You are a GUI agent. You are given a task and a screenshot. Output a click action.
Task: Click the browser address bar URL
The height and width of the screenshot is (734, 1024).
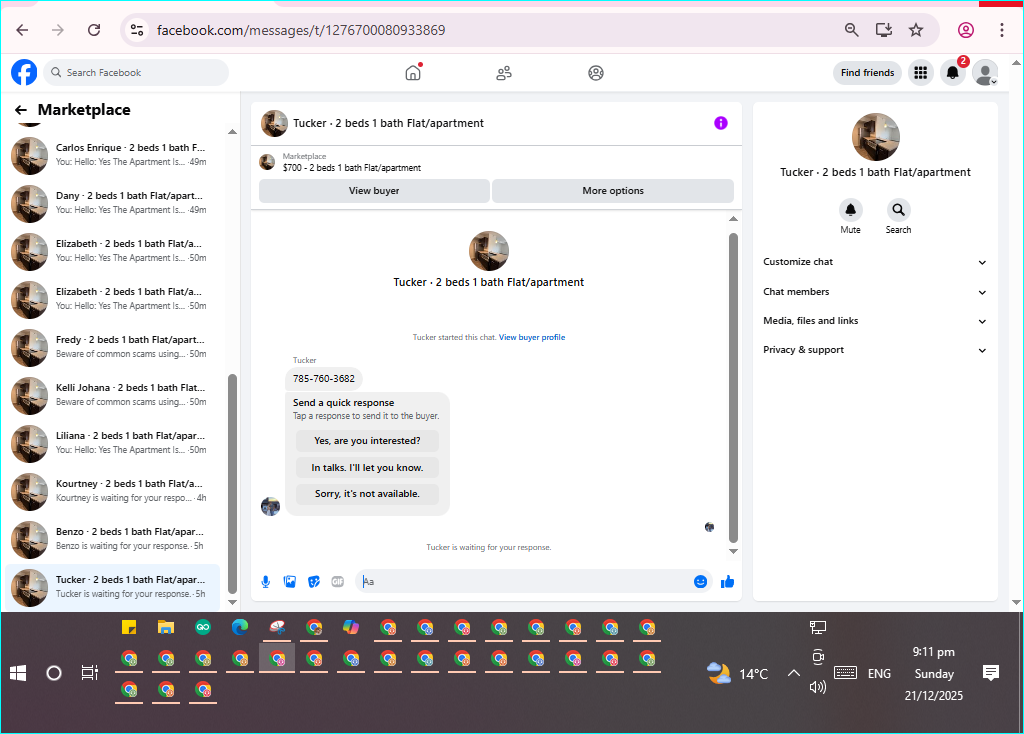(x=301, y=30)
